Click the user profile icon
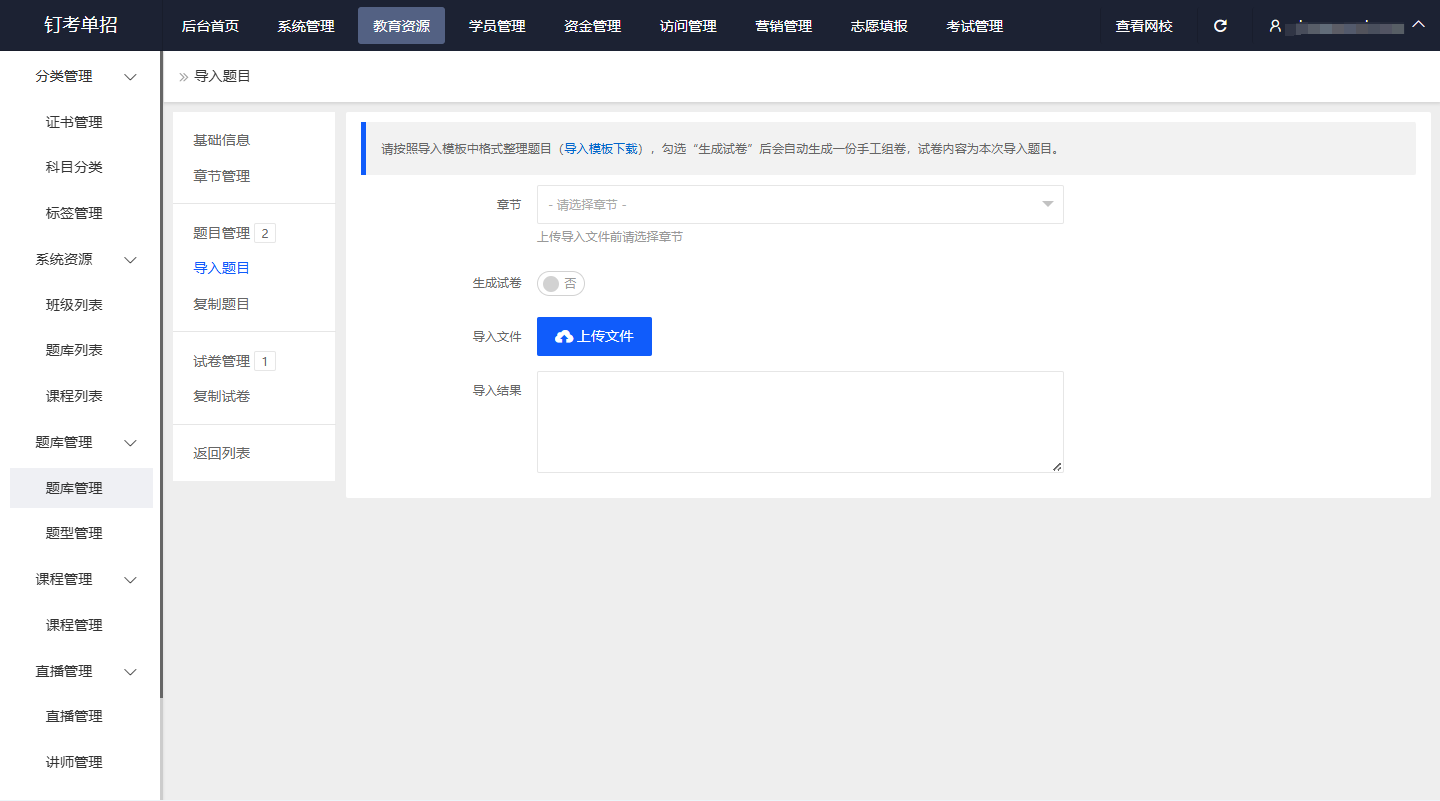The height and width of the screenshot is (801, 1440). click(1275, 26)
